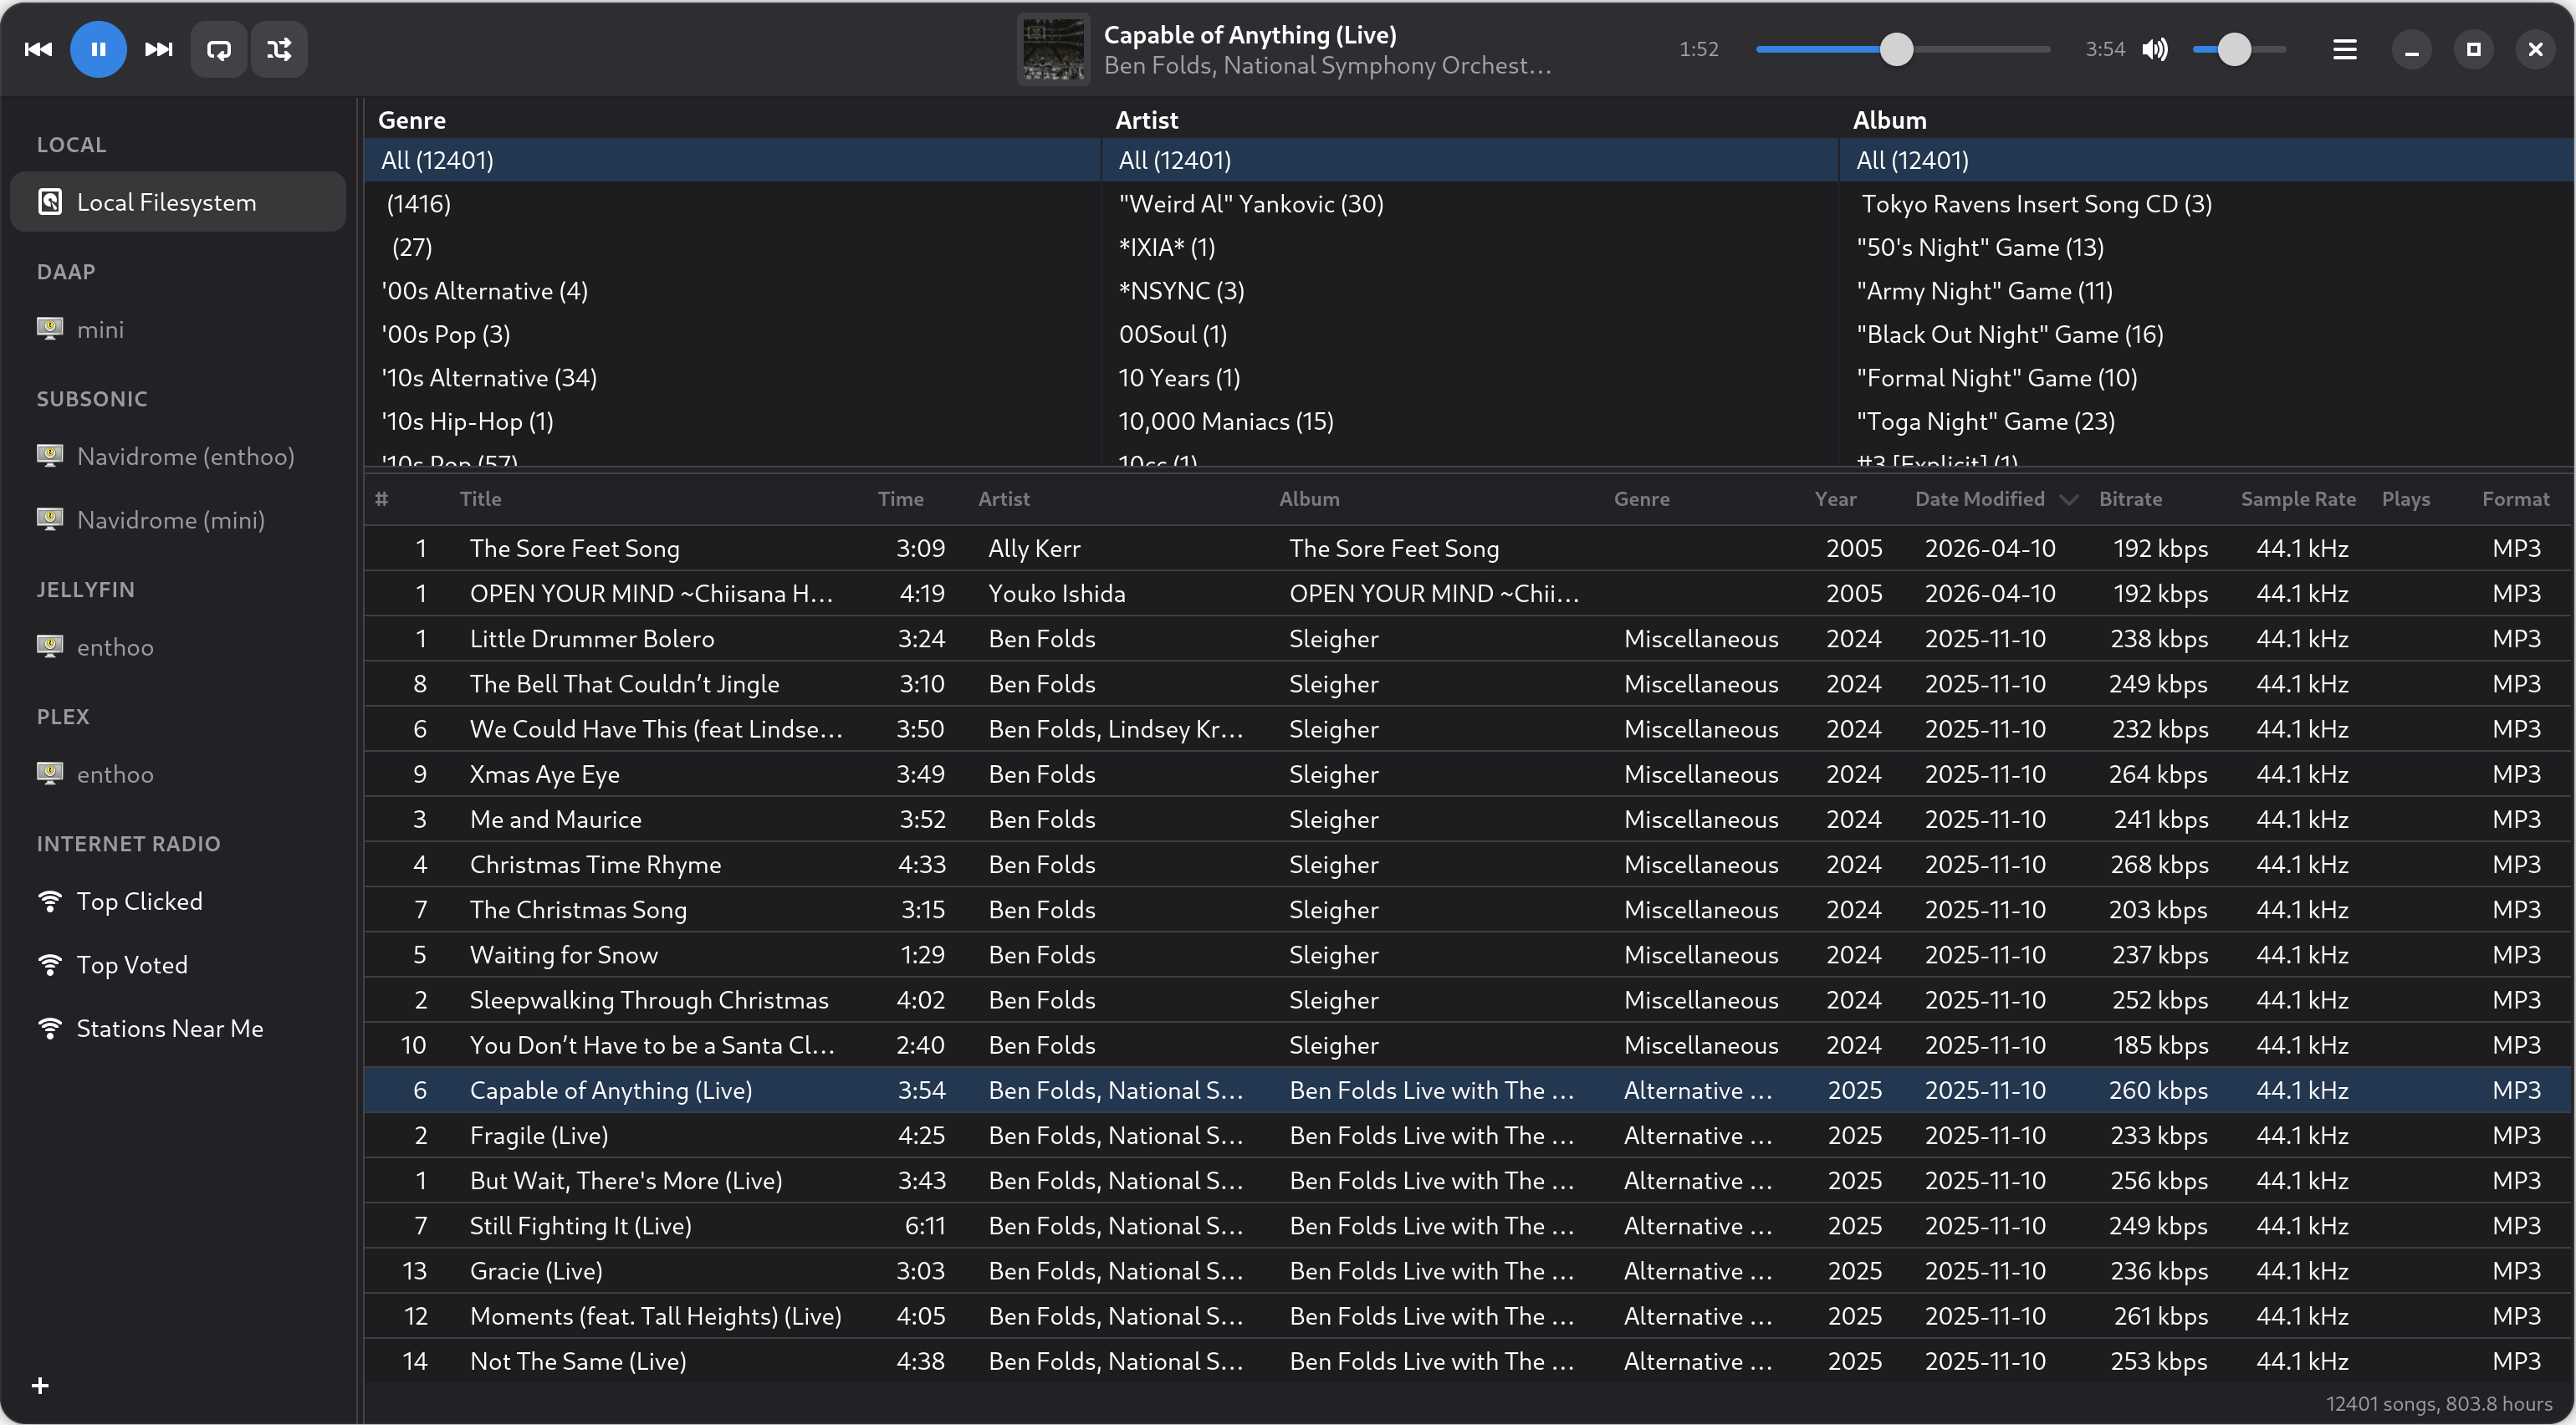Select the song Not The Same (Live)
Image resolution: width=2576 pixels, height=1425 pixels.
(x=1469, y=1361)
